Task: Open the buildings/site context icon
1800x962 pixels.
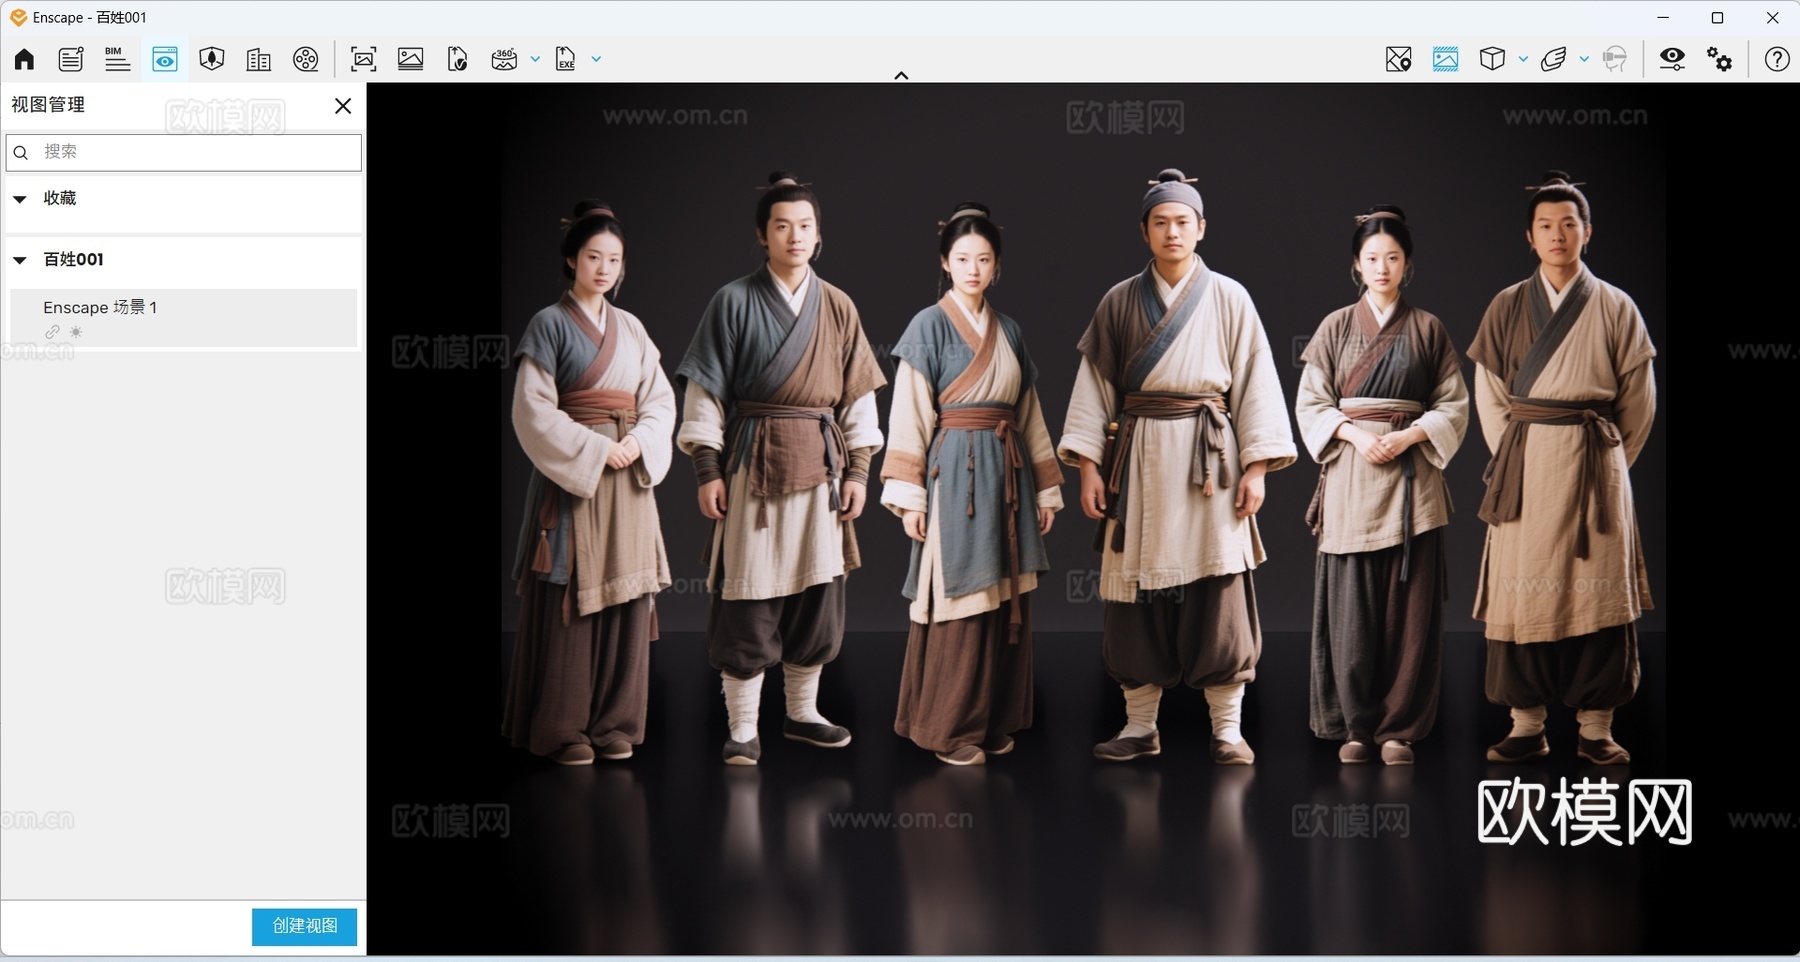Action: [x=258, y=59]
